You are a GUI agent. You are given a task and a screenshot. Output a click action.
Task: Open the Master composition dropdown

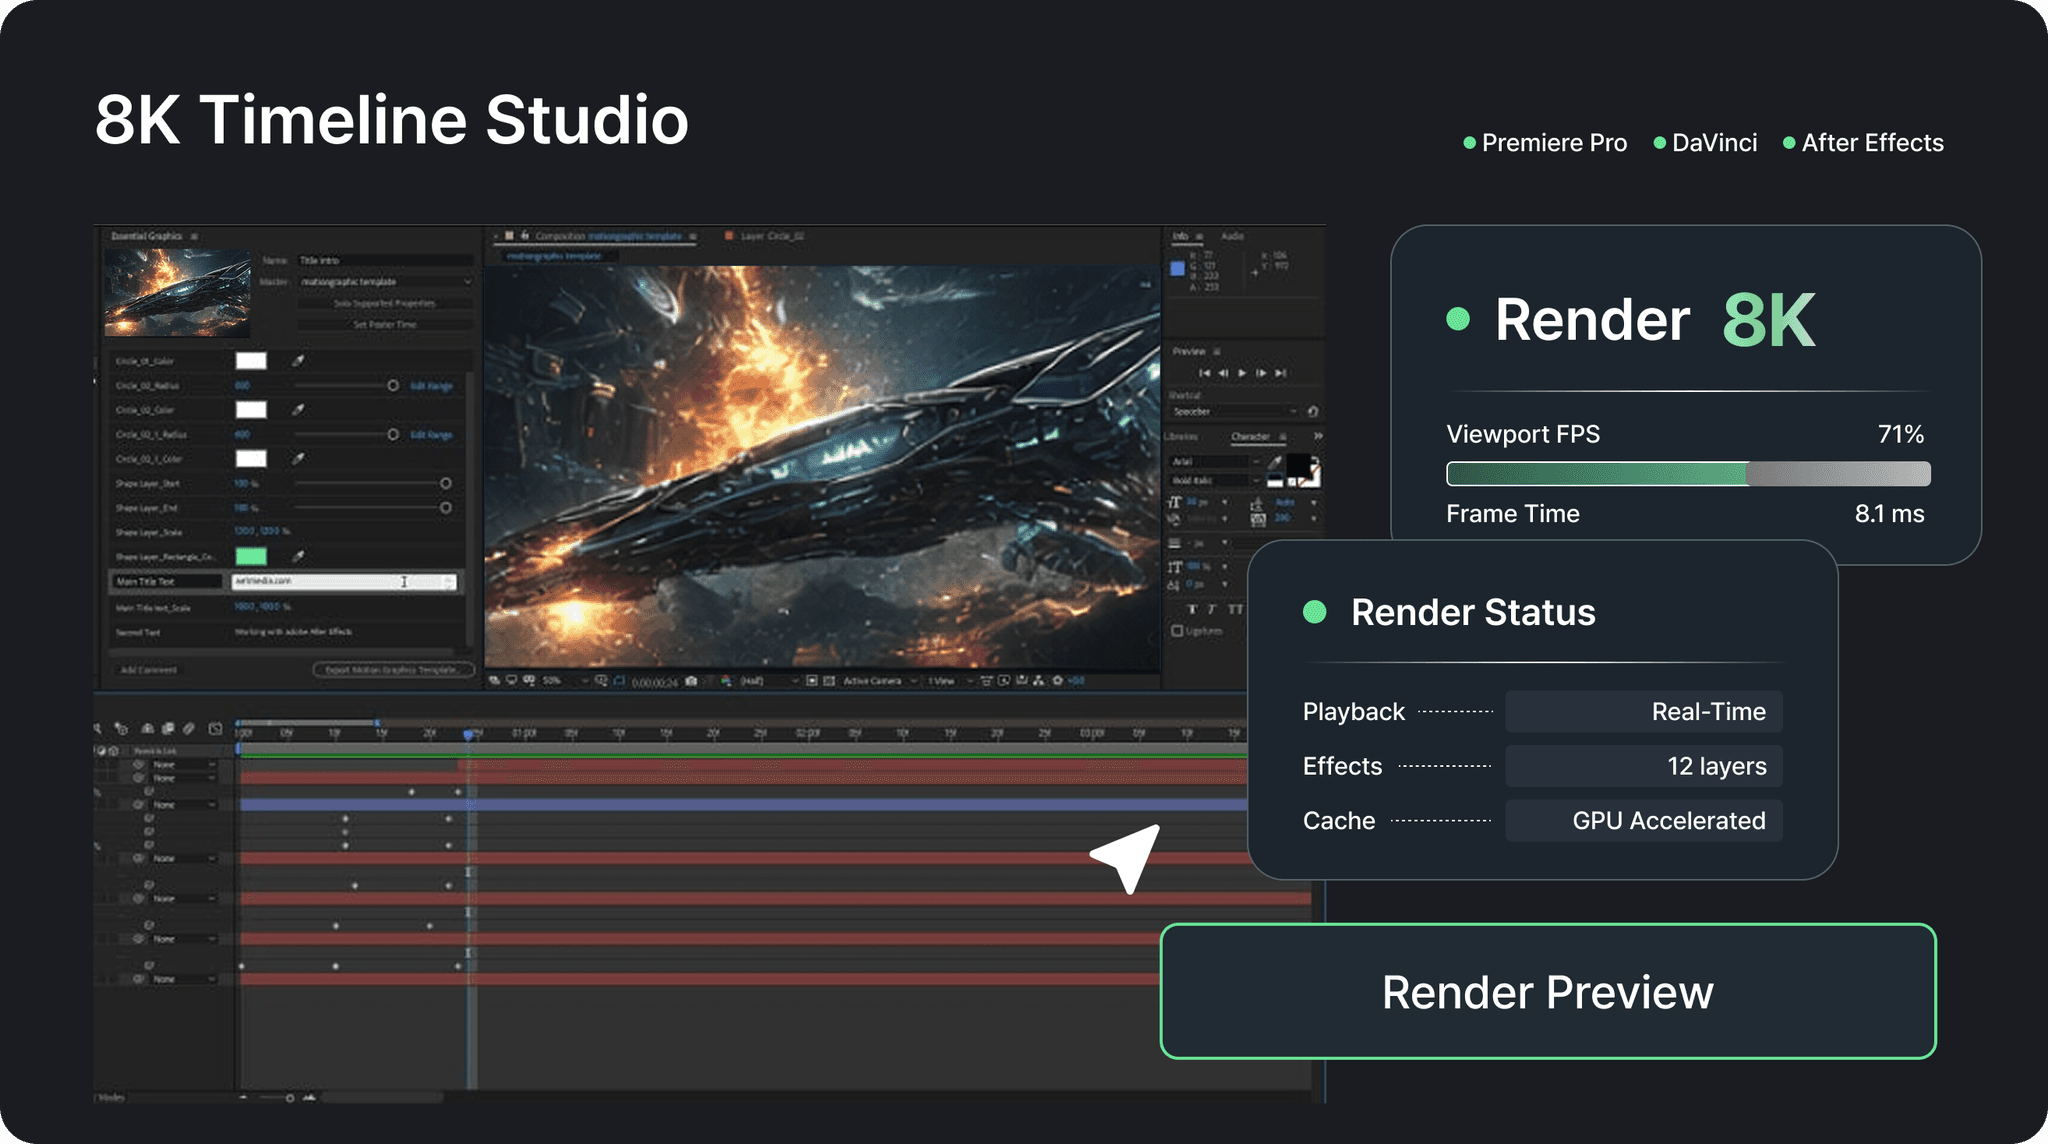(385, 282)
